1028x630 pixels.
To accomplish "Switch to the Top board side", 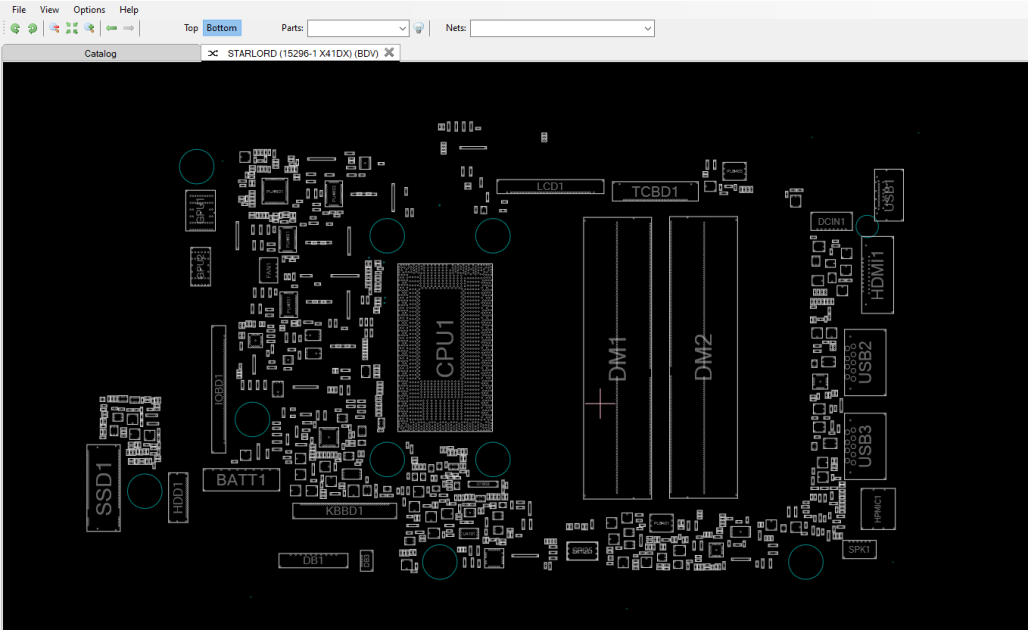I will point(191,28).
